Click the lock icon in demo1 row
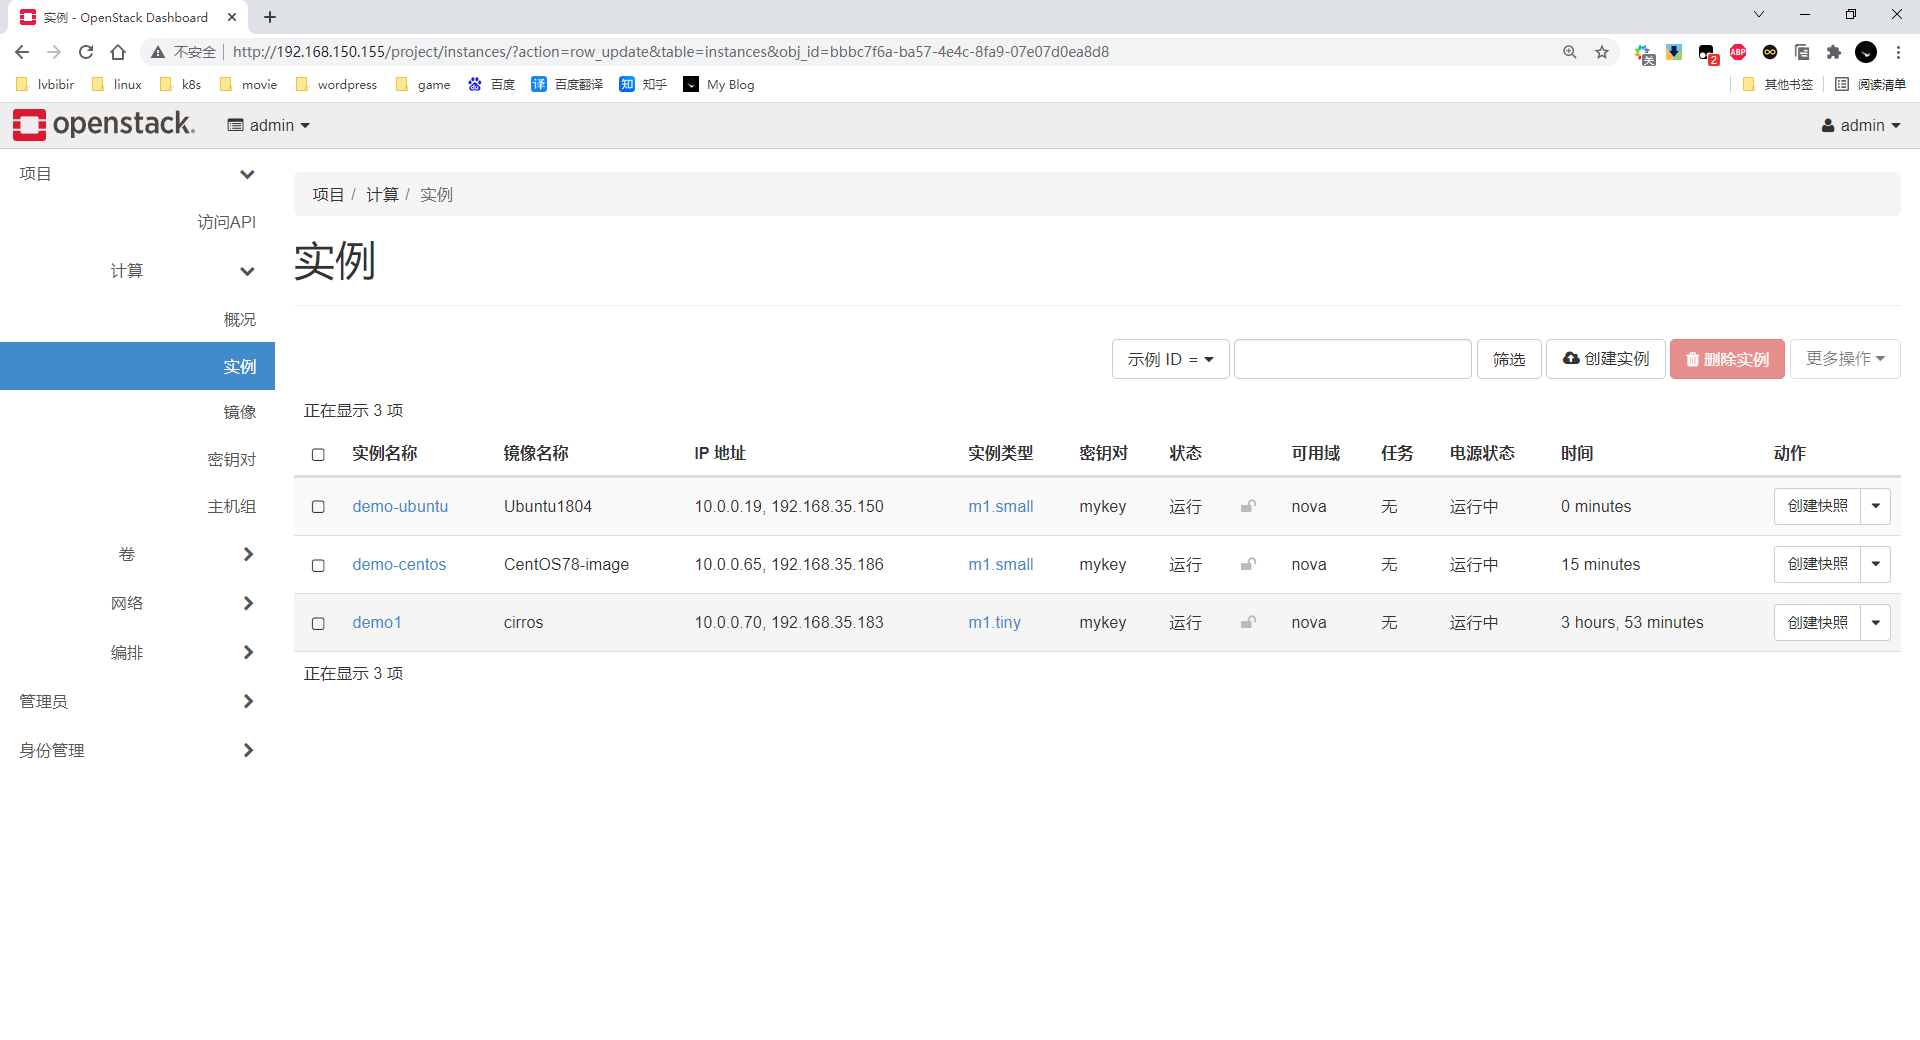The image size is (1920, 1040). point(1248,622)
